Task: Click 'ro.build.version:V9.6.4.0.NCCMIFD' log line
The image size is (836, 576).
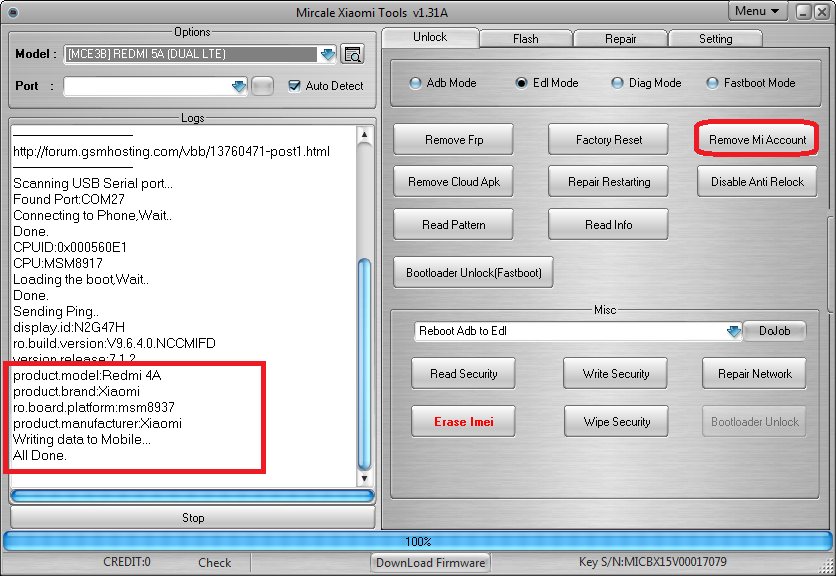Action: pyautogui.click(x=114, y=343)
